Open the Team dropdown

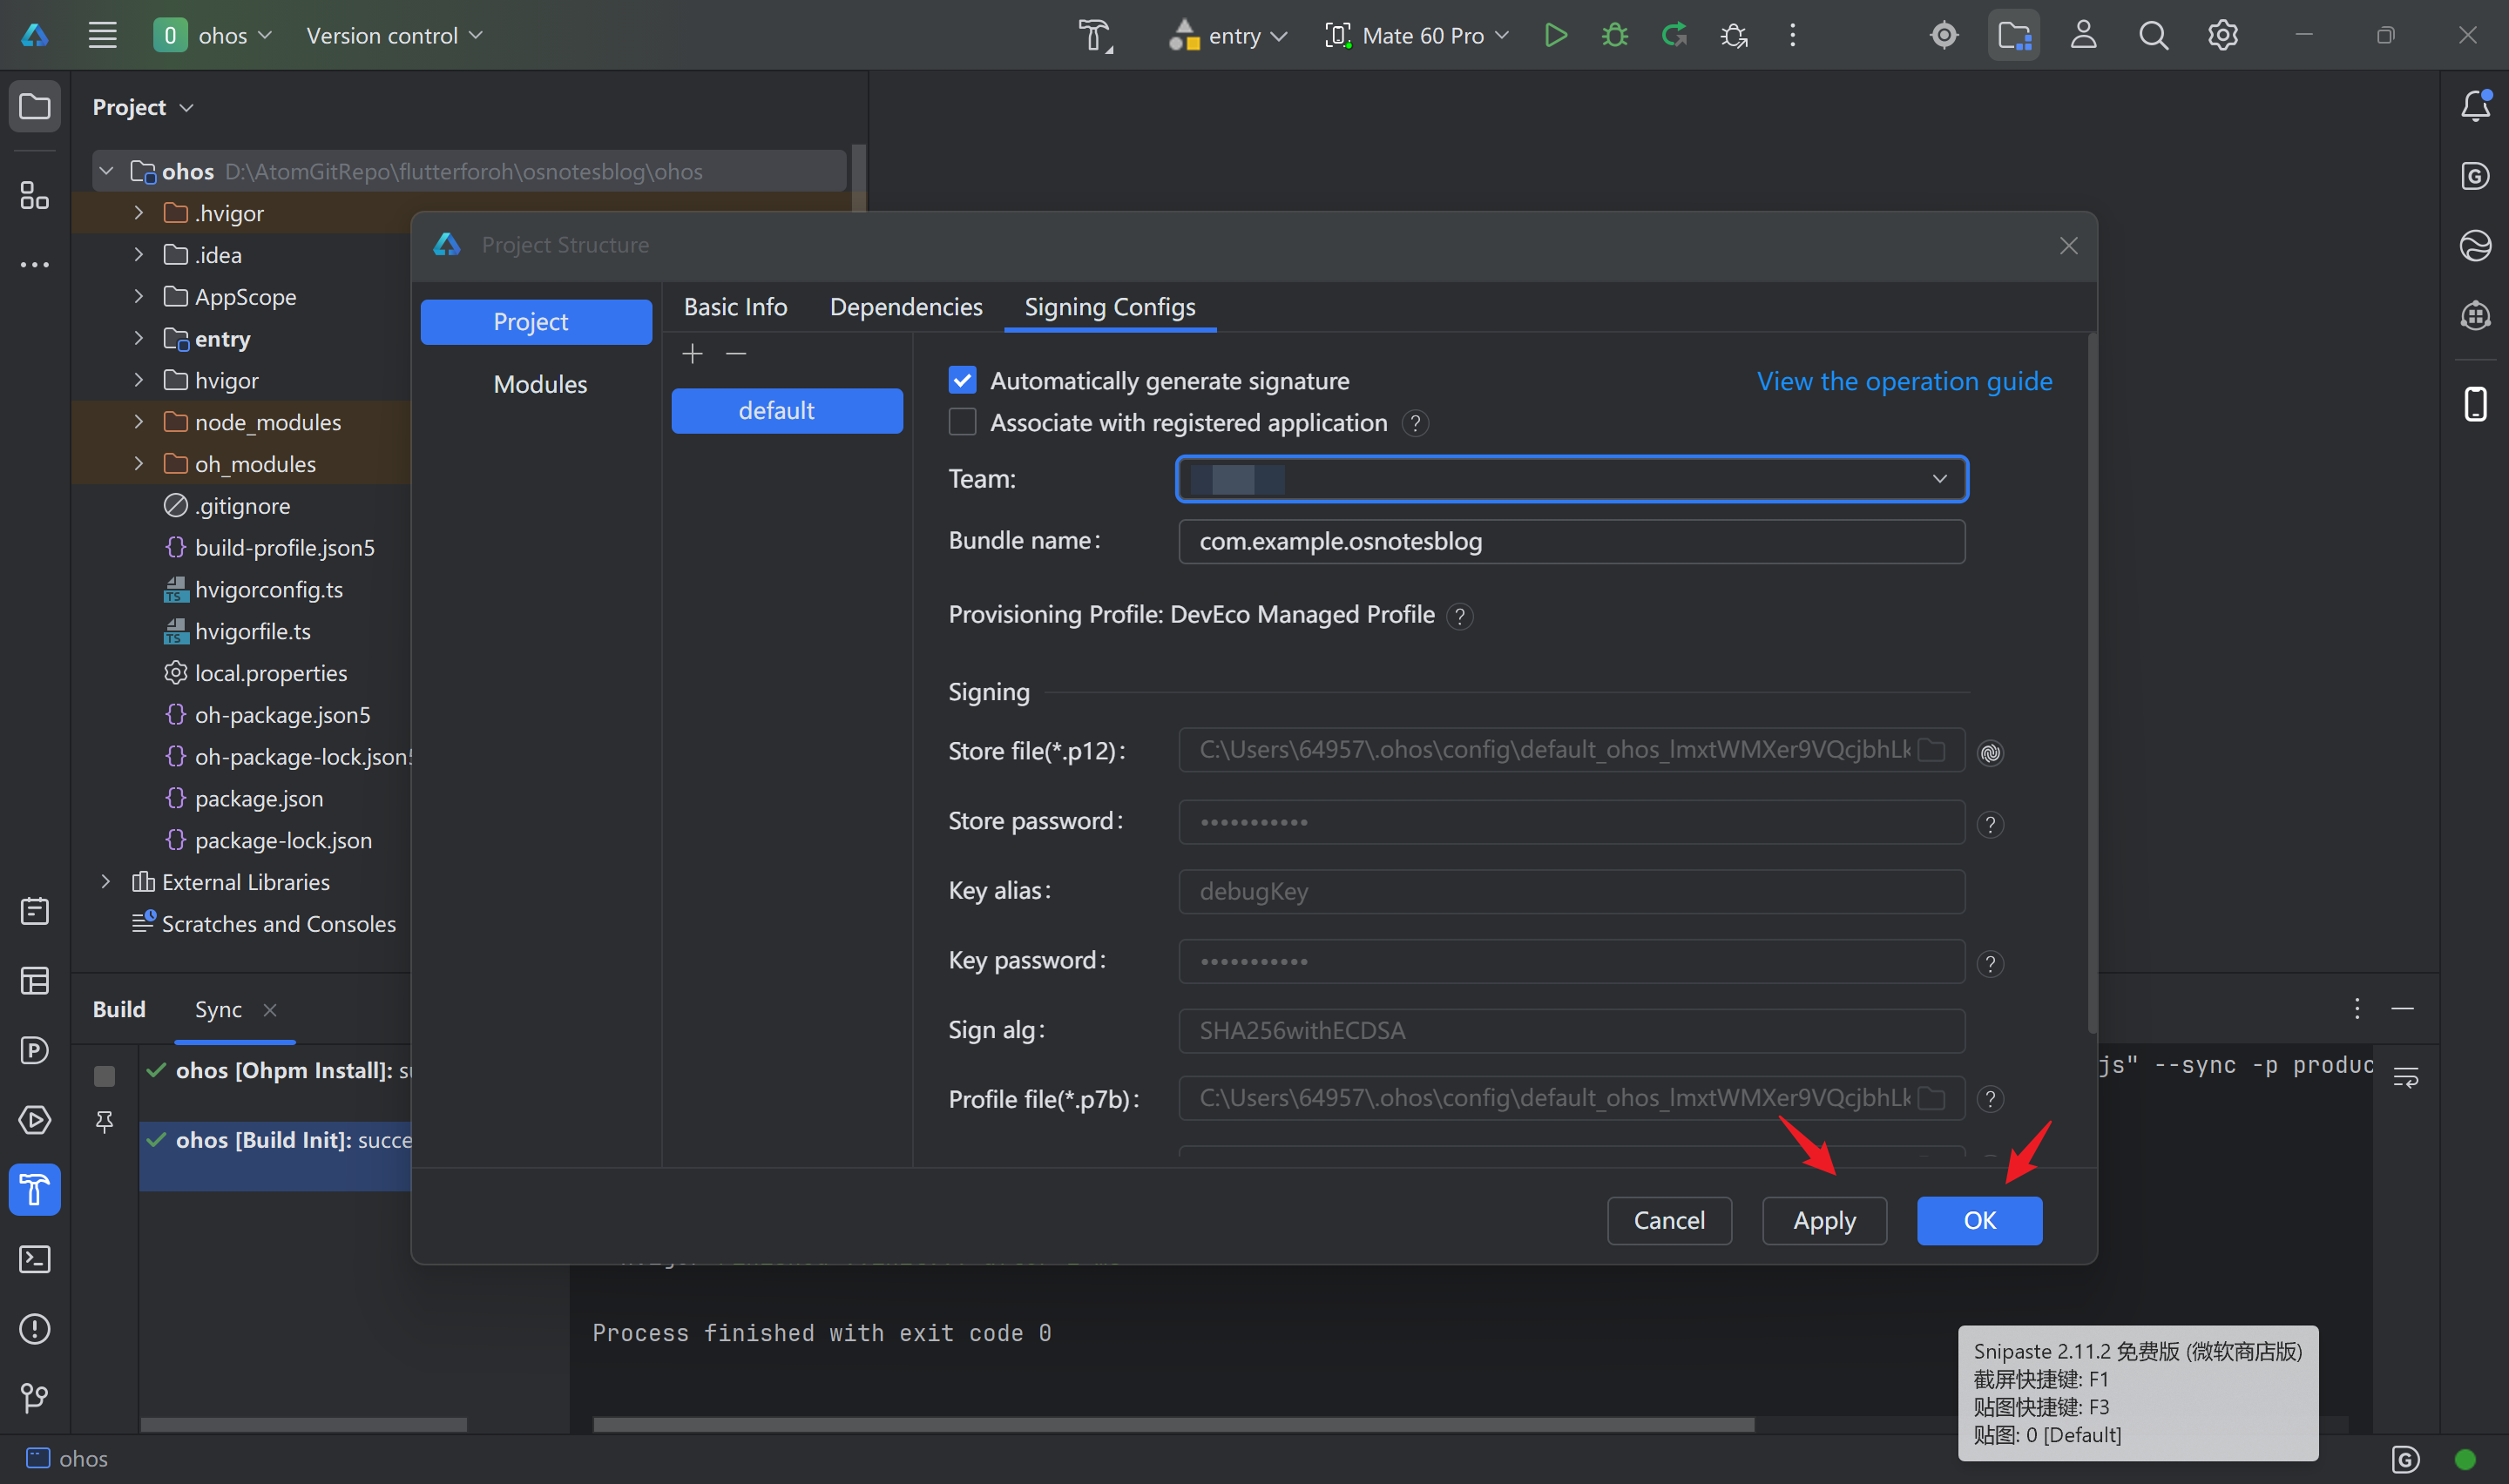[x=1572, y=478]
